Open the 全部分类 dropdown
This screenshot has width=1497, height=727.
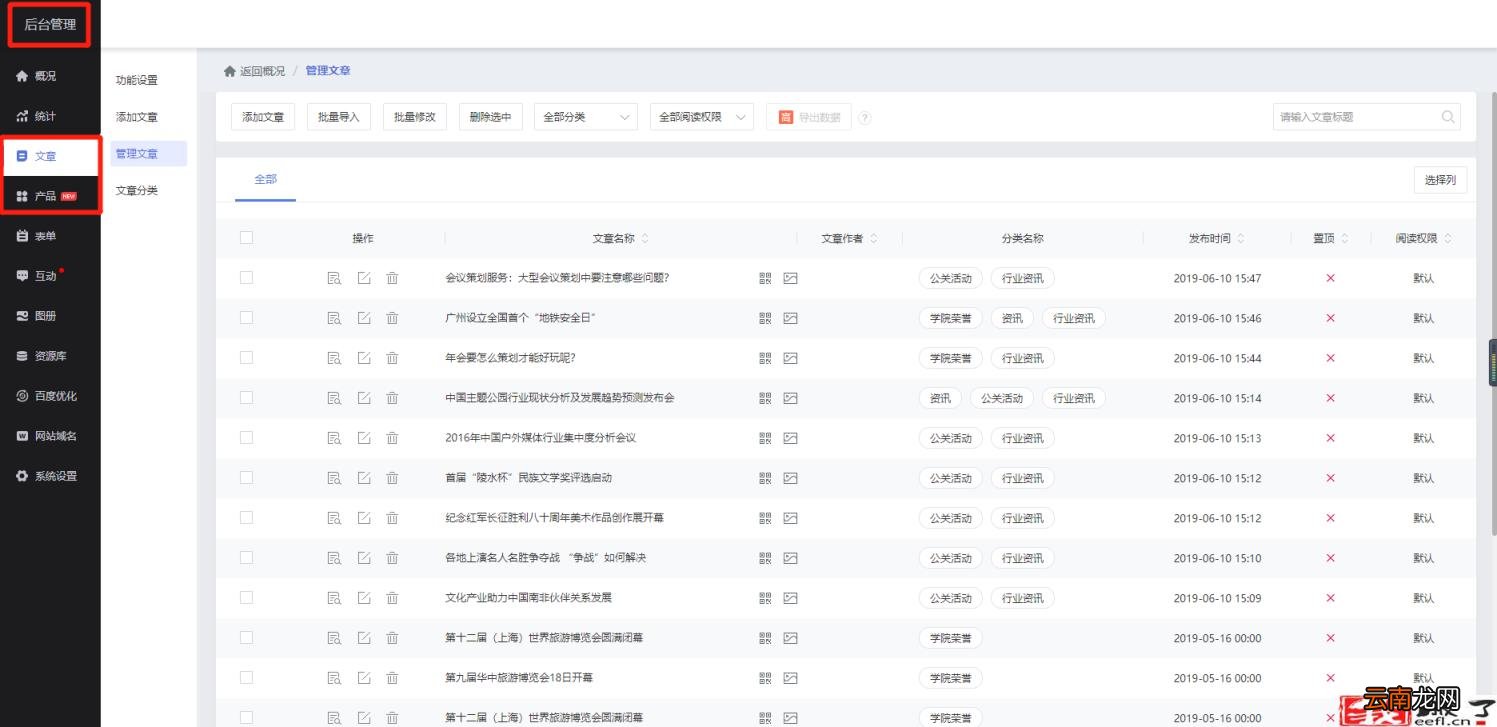tap(585, 117)
